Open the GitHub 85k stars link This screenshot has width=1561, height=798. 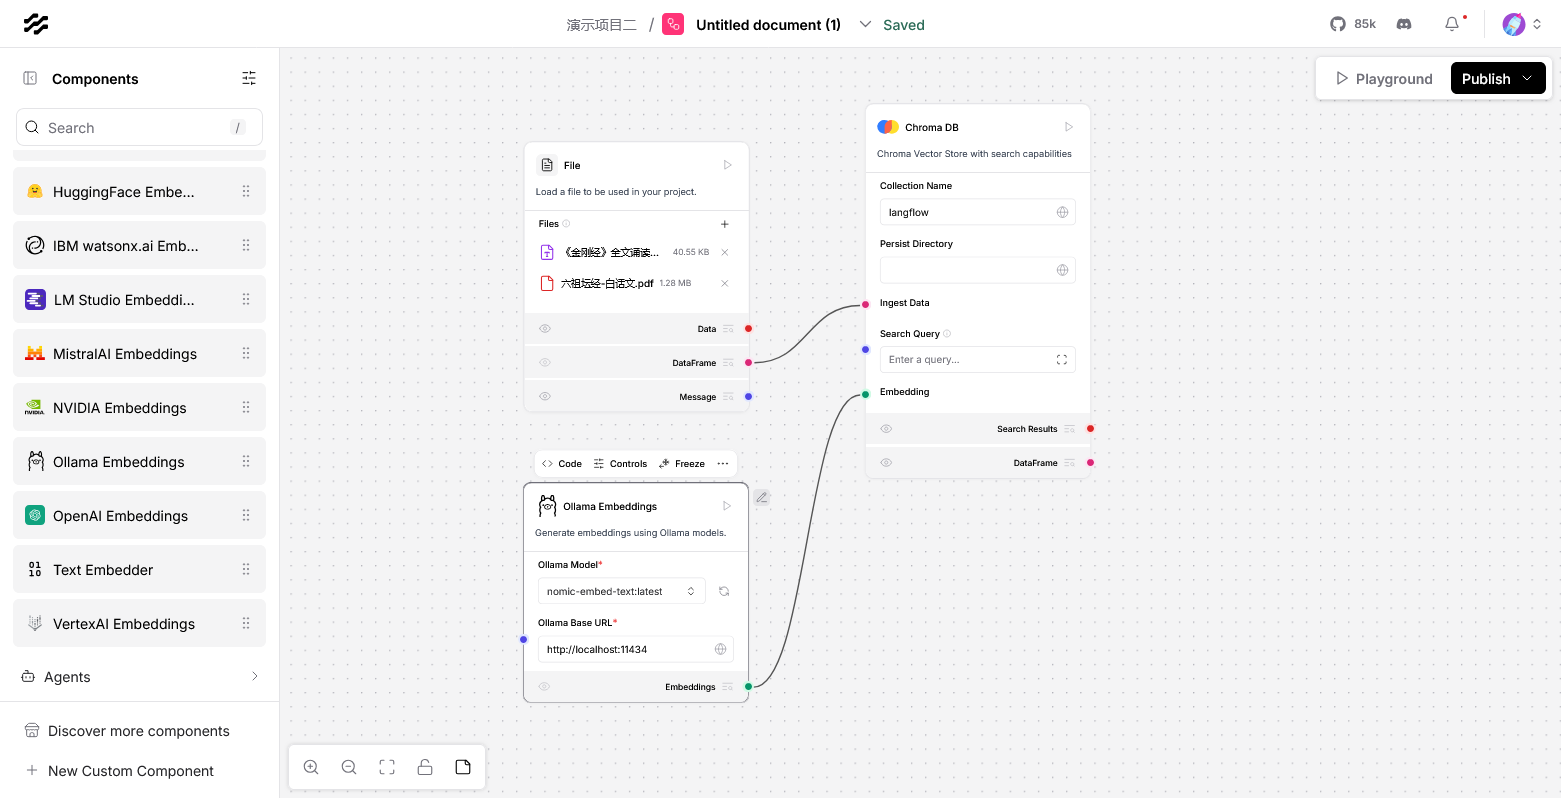[1353, 24]
